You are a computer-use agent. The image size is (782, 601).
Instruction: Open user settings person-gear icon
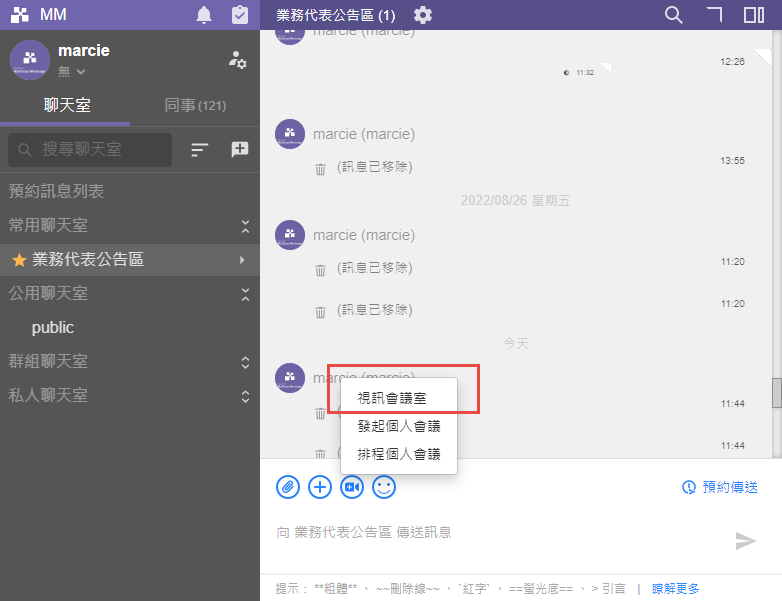238,60
